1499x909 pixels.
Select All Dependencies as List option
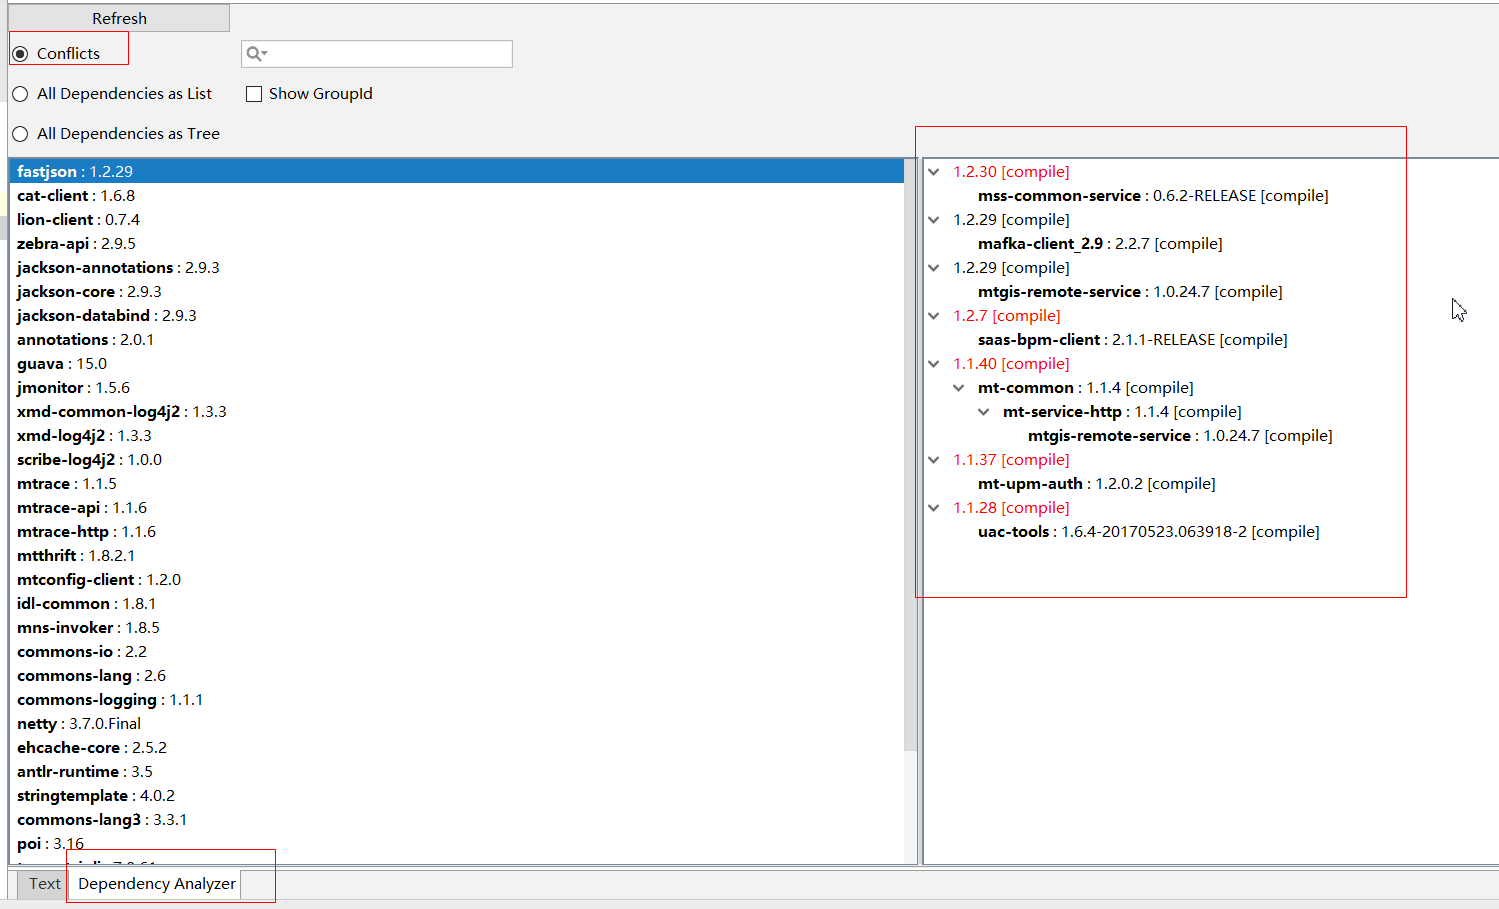tap(20, 94)
